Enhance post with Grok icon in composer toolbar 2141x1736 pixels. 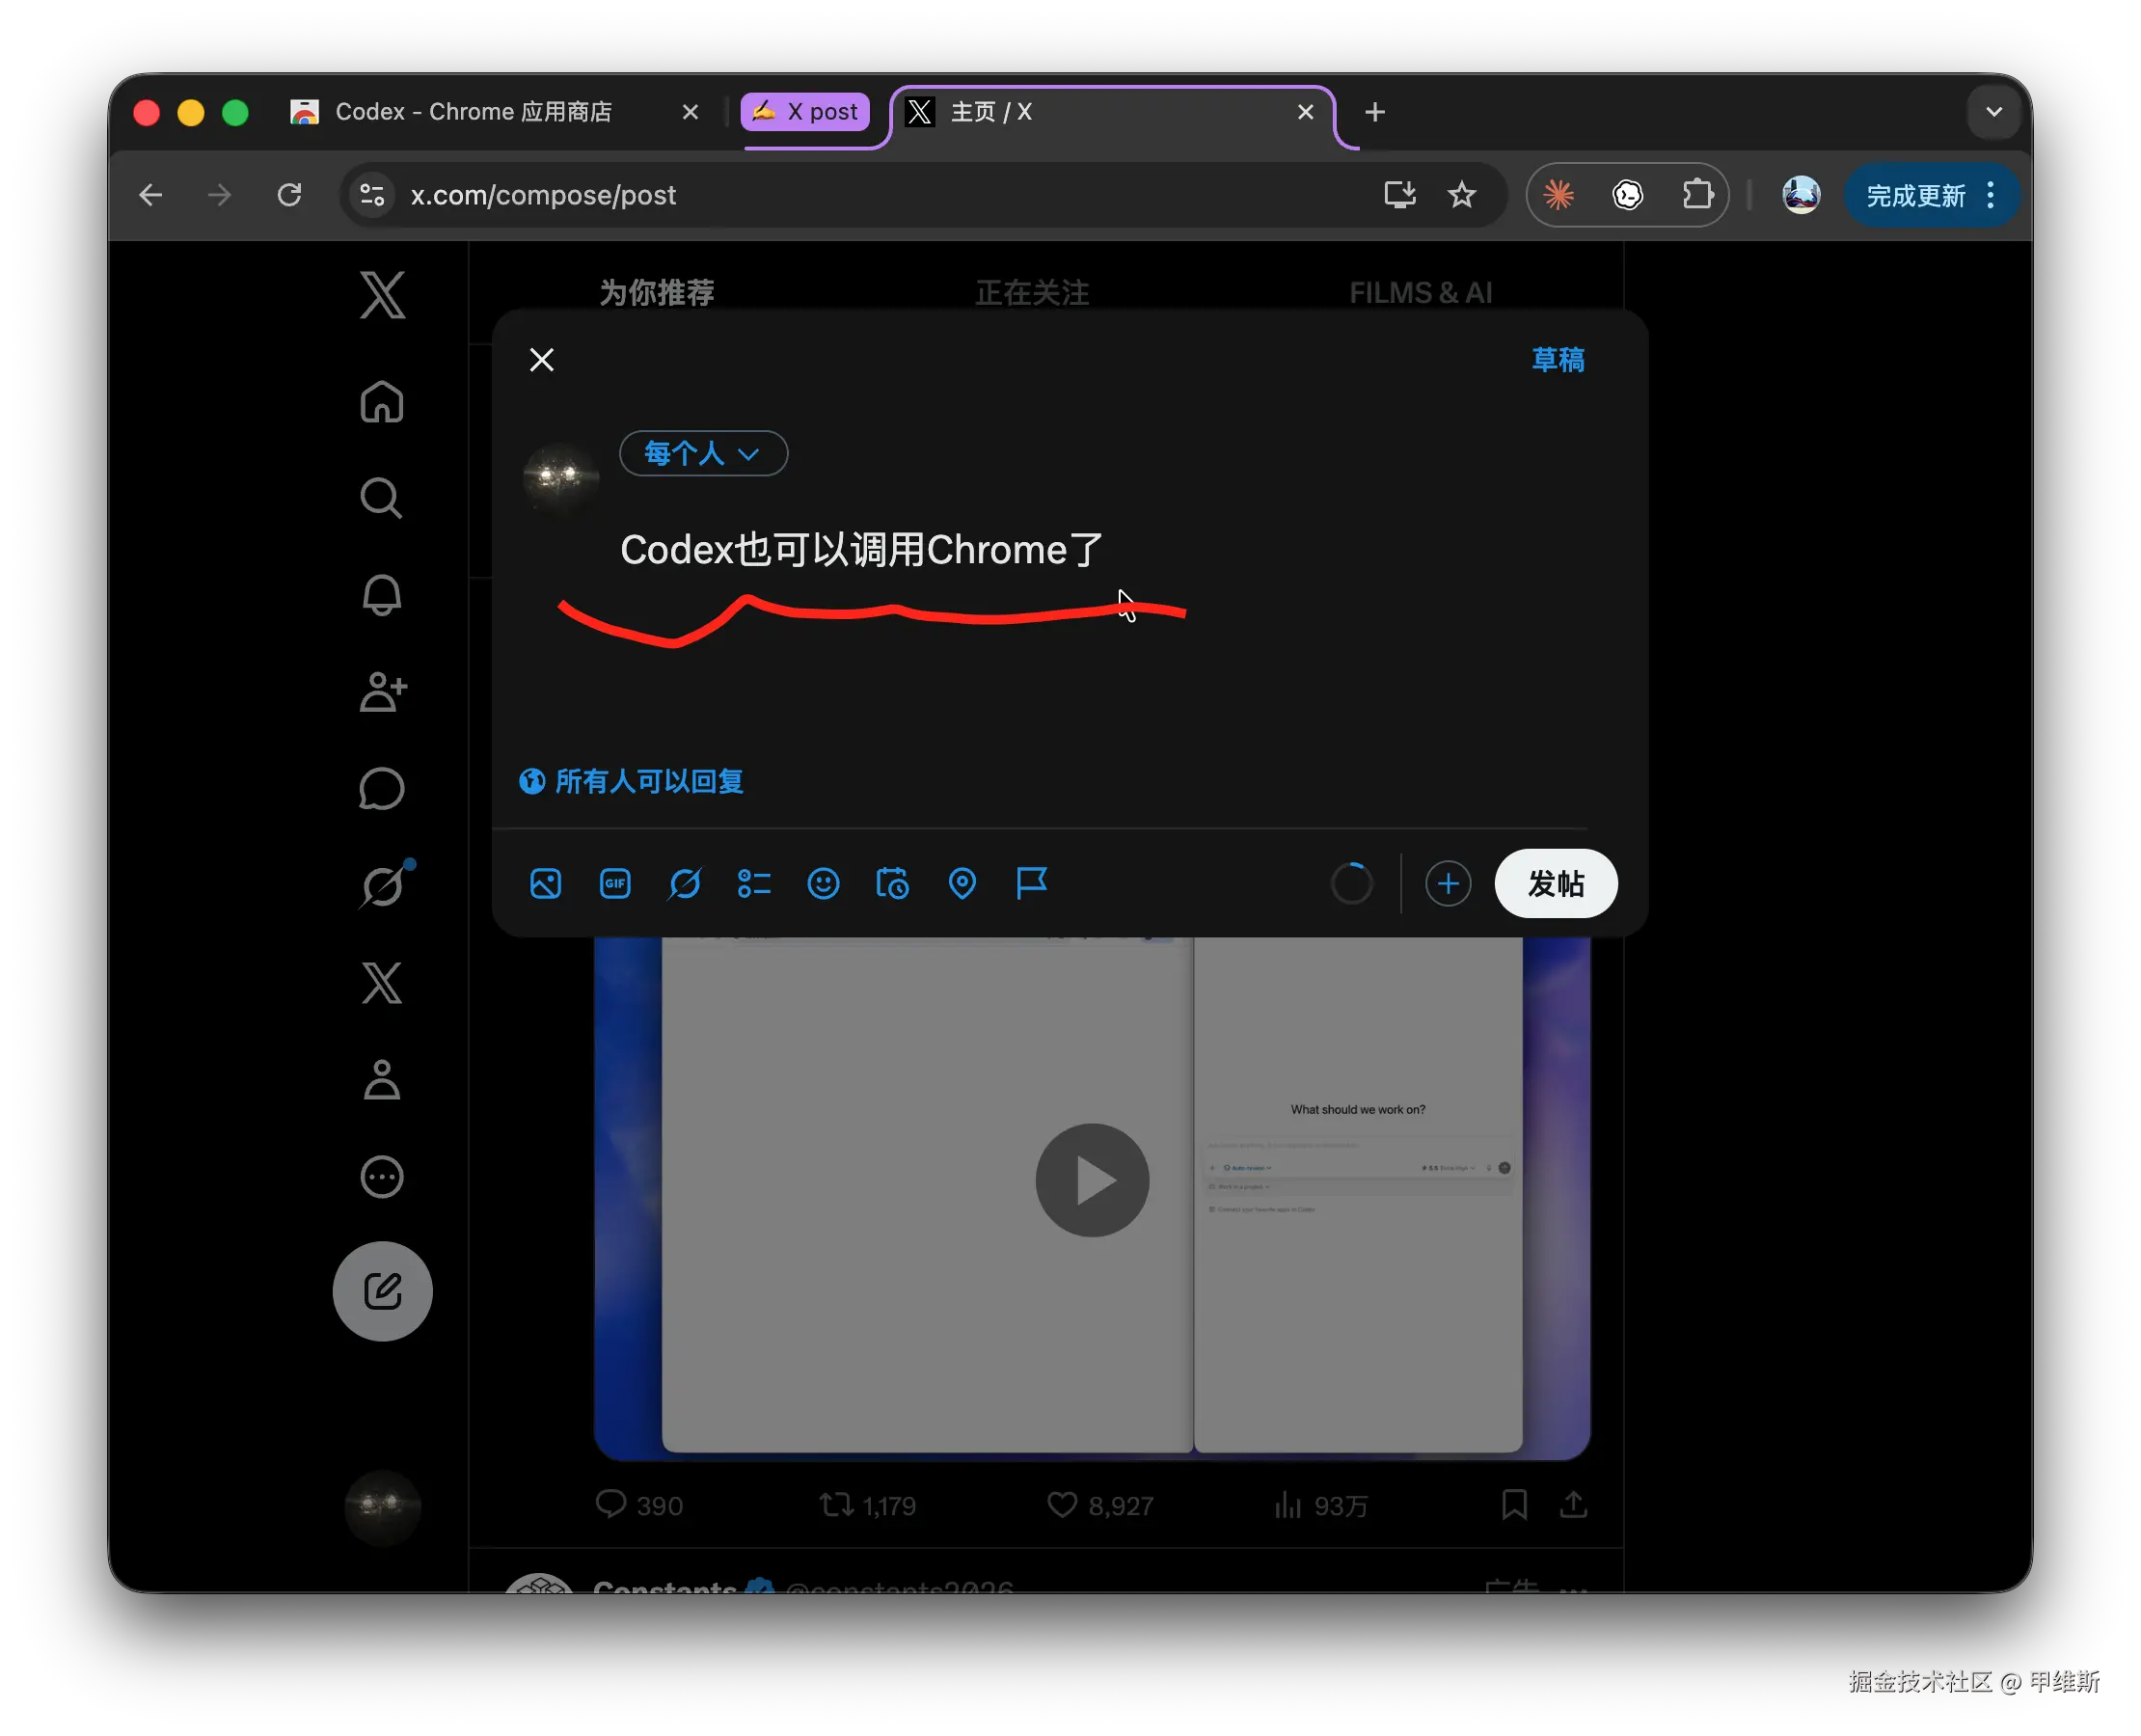tap(684, 884)
